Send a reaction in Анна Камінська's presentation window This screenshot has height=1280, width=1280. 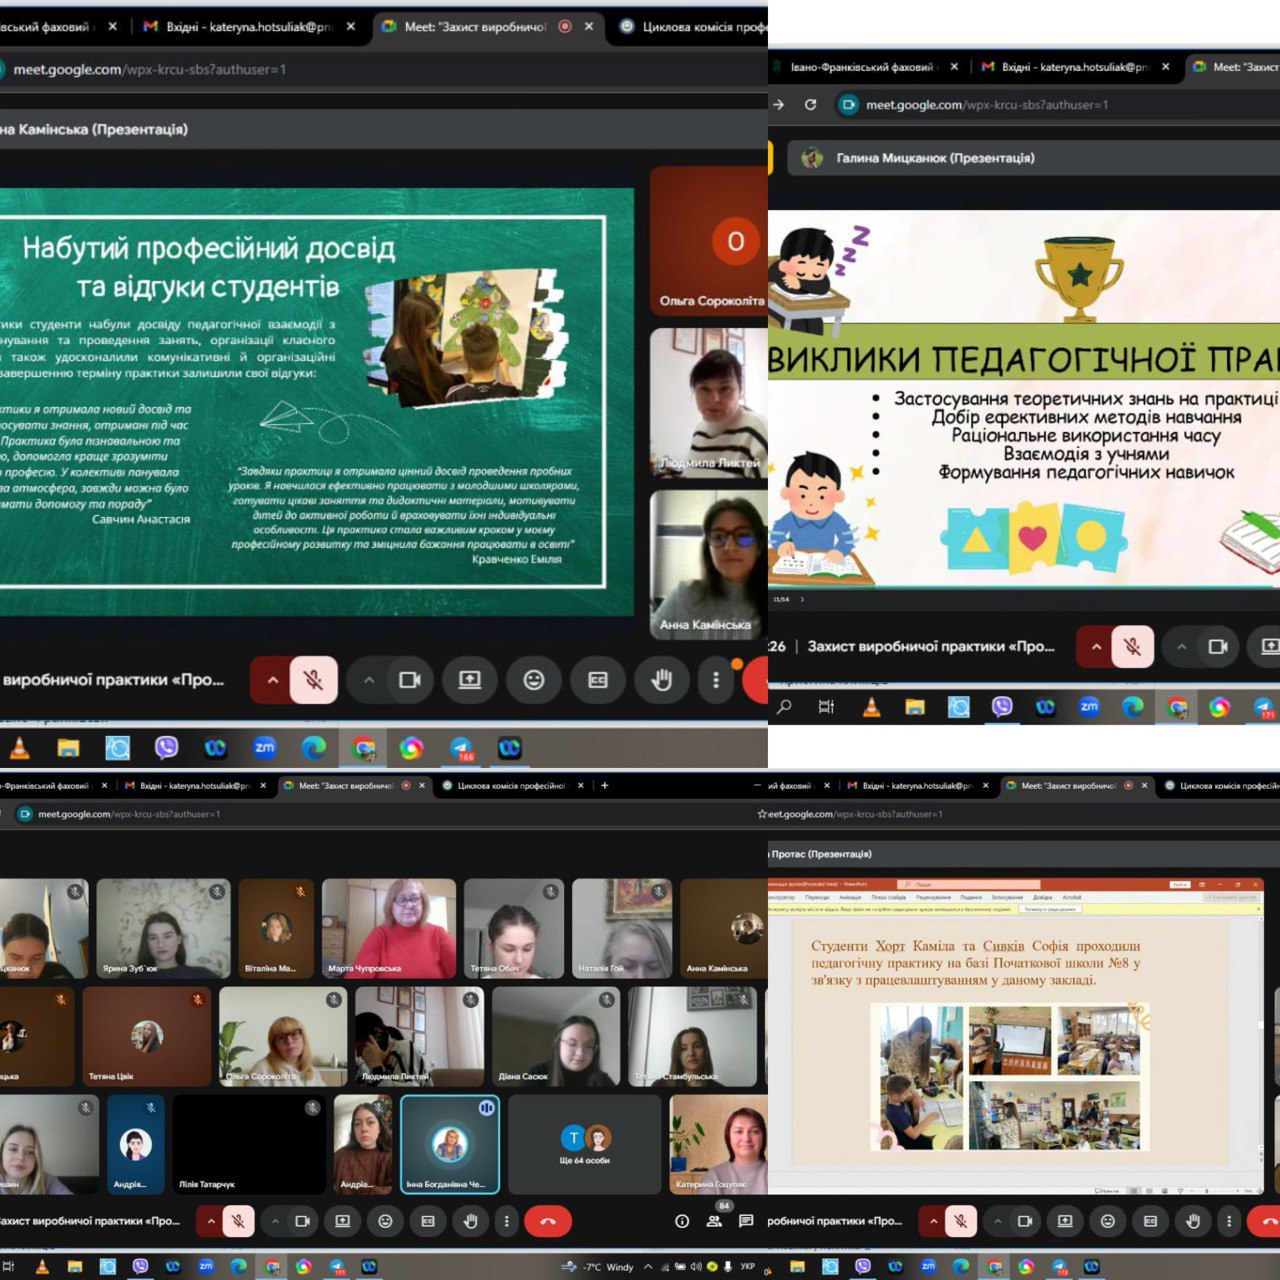click(x=534, y=680)
